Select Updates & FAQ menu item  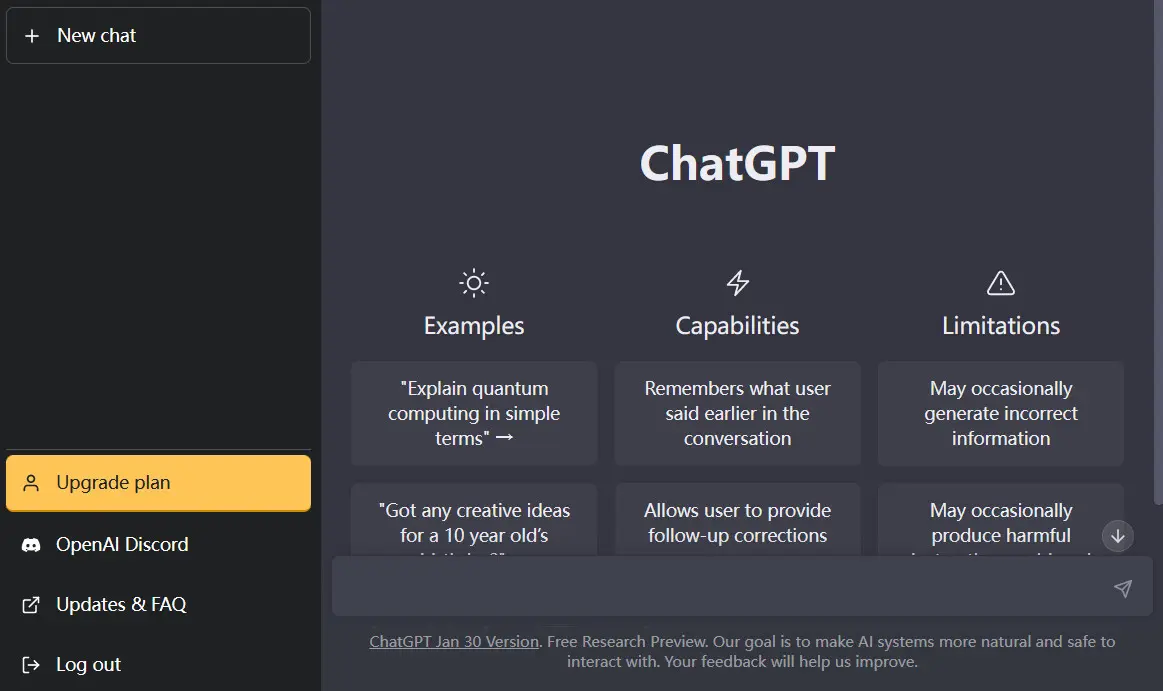click(x=159, y=605)
